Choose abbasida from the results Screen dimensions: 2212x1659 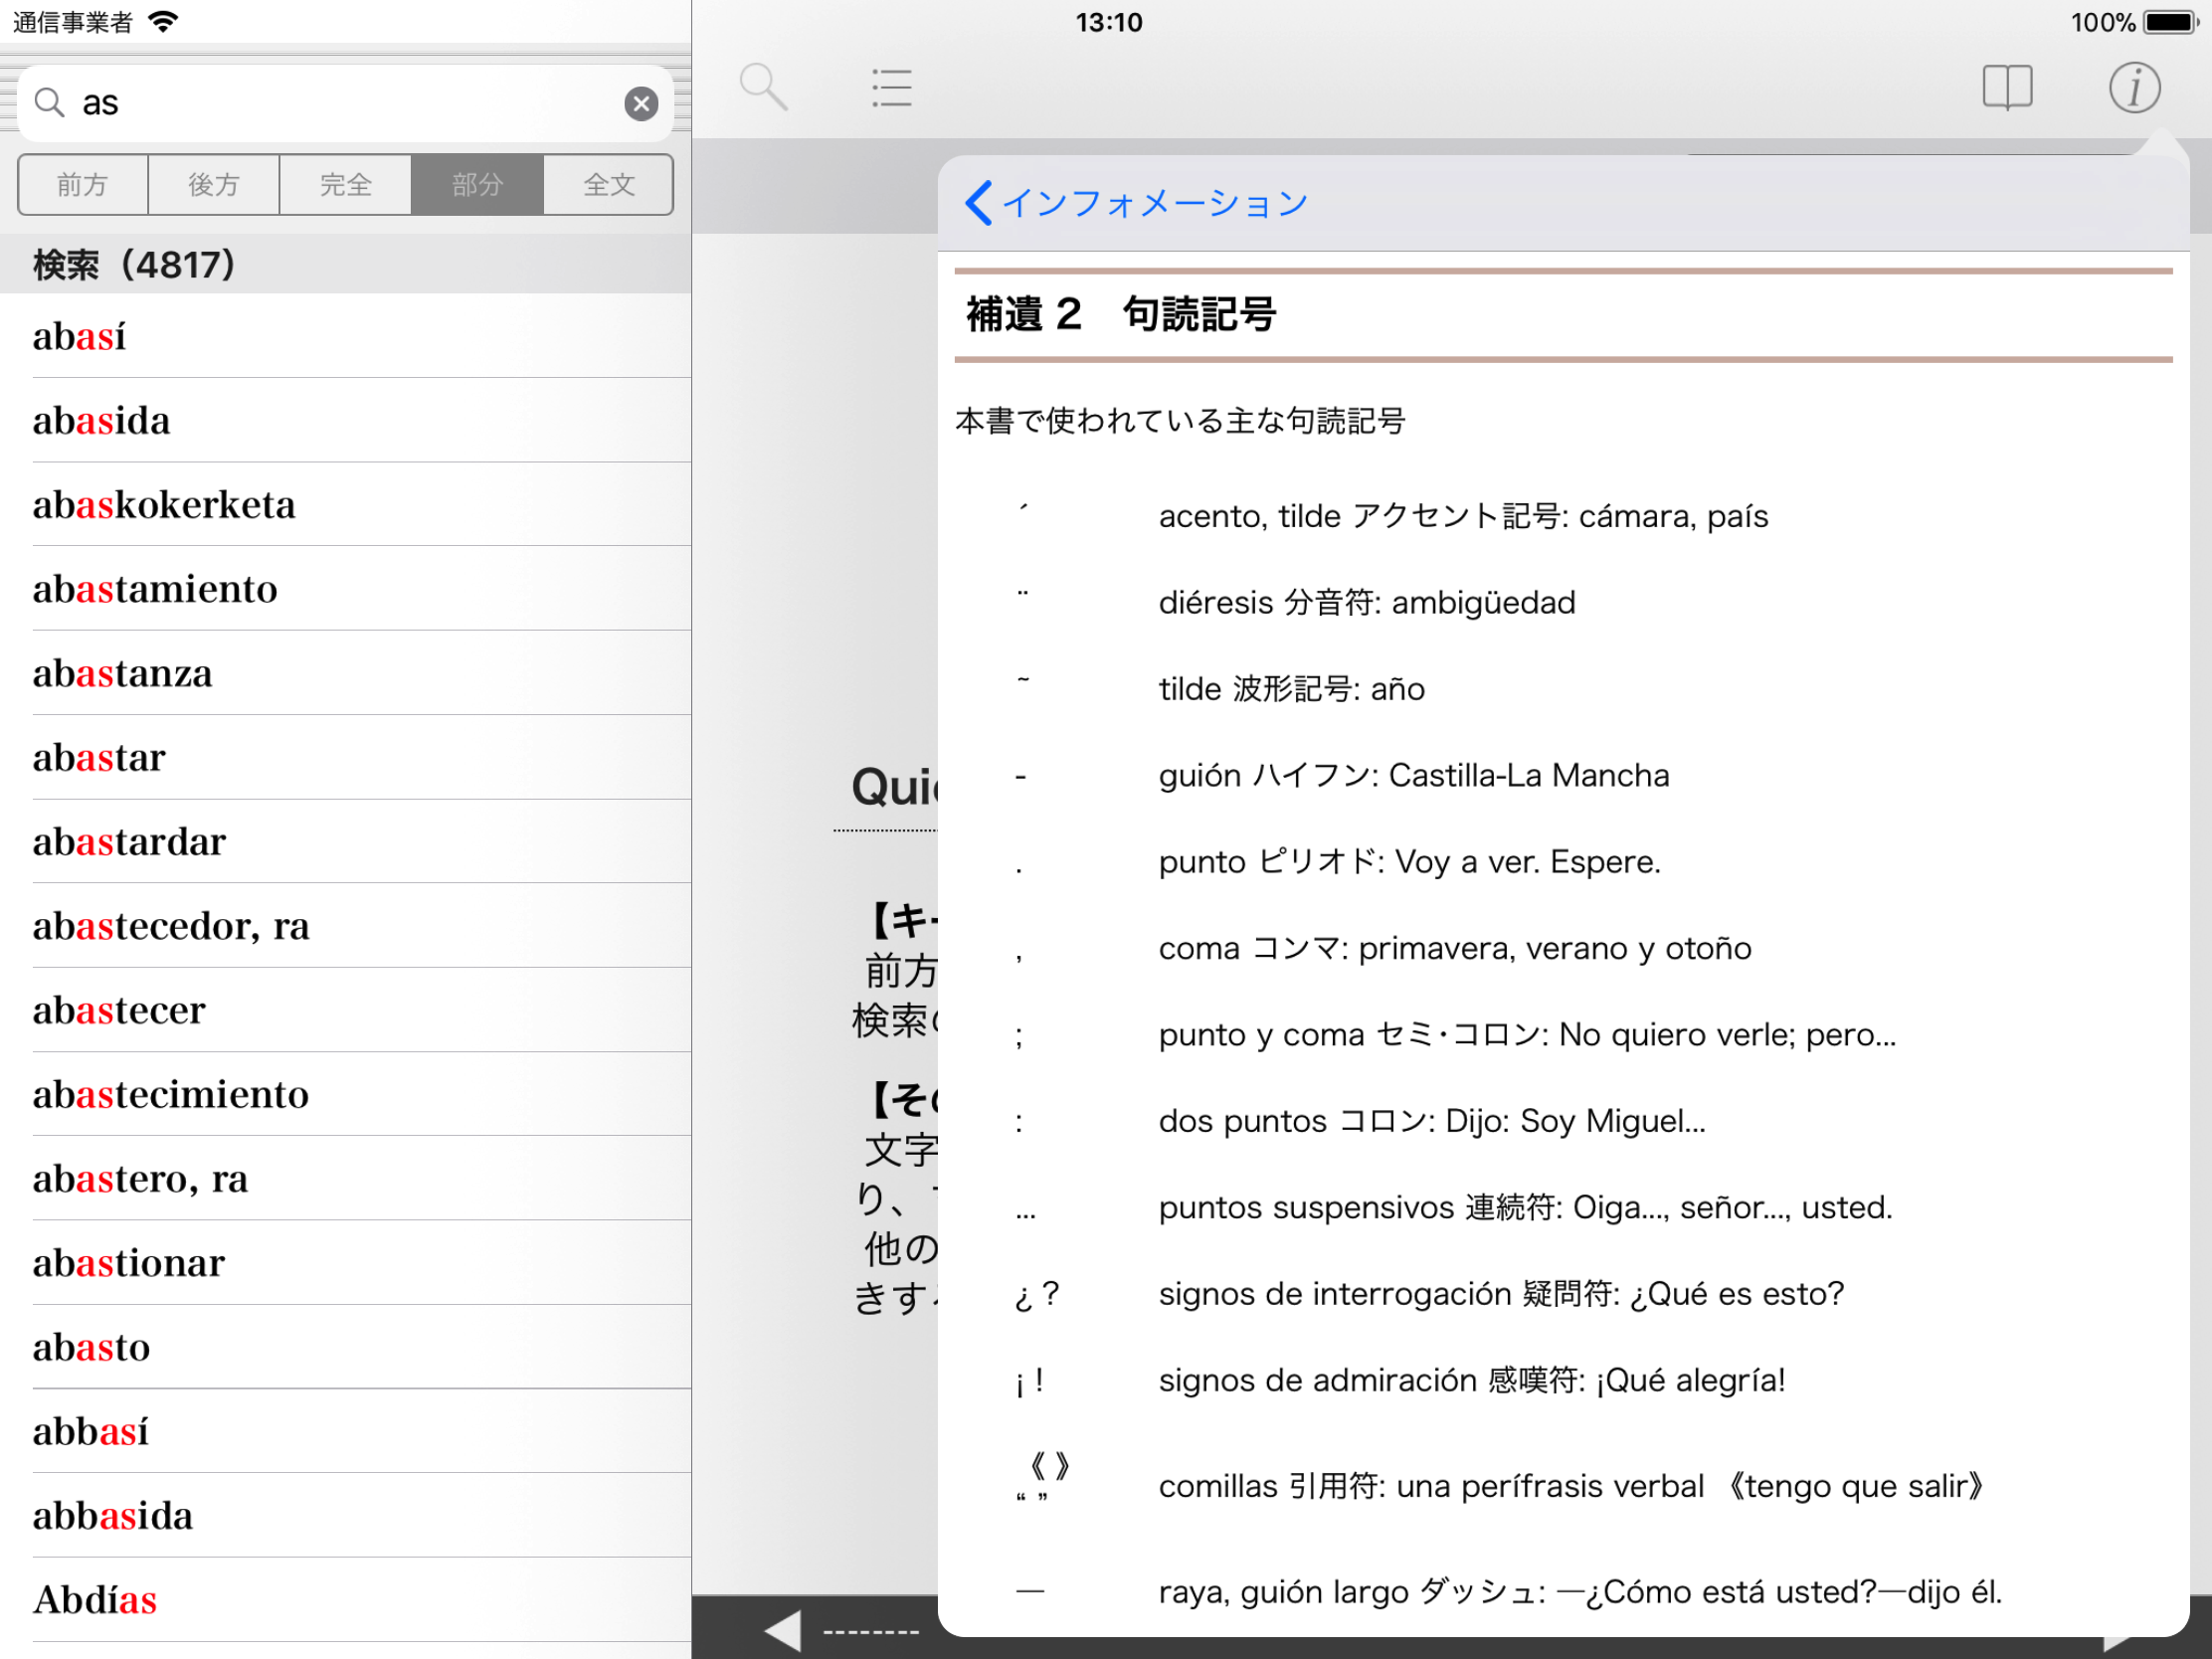(x=113, y=1516)
